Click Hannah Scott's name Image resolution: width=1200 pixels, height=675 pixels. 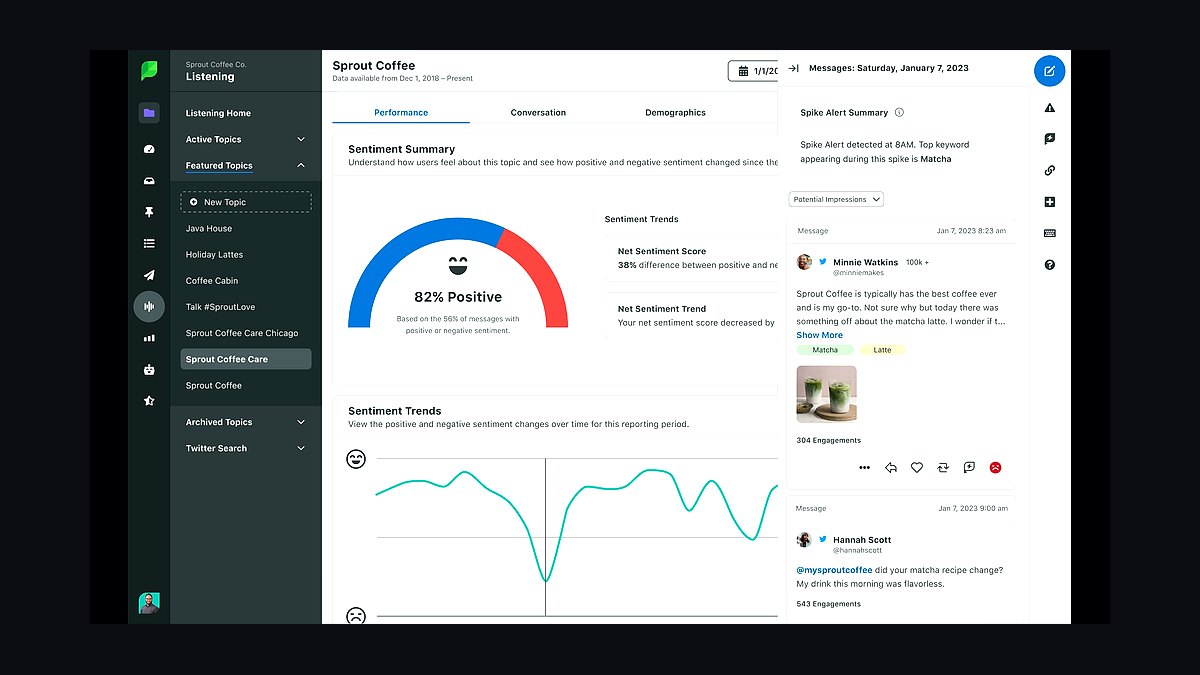point(862,540)
